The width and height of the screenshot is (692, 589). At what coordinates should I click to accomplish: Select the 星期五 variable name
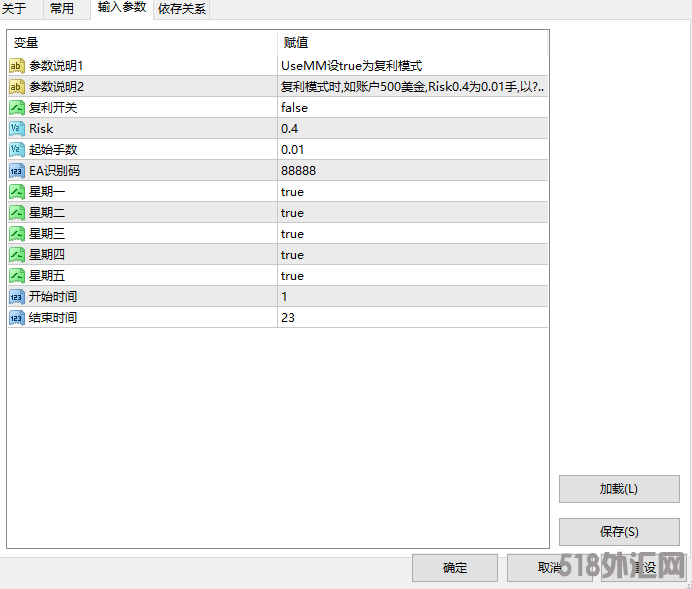[x=47, y=276]
